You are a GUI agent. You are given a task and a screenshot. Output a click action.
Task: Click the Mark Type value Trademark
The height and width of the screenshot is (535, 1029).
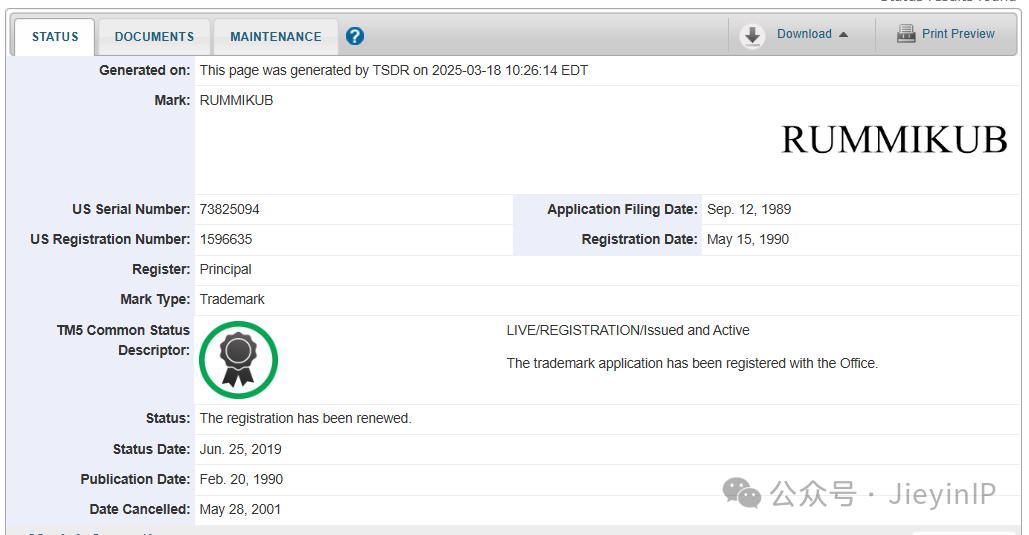pyautogui.click(x=232, y=299)
